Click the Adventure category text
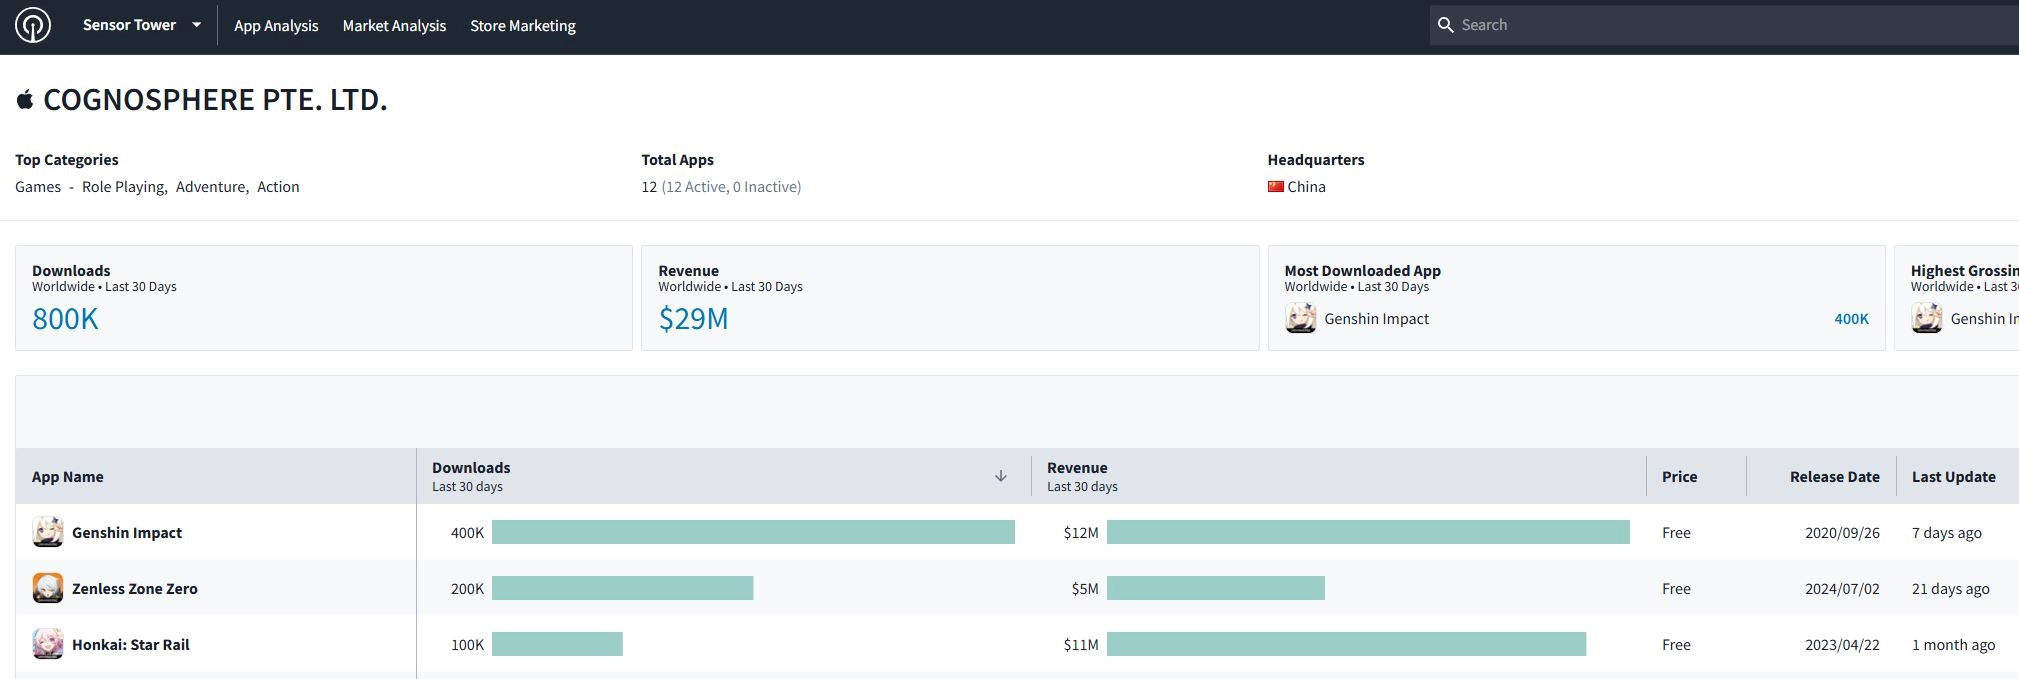The image size is (2019, 679). pos(211,187)
